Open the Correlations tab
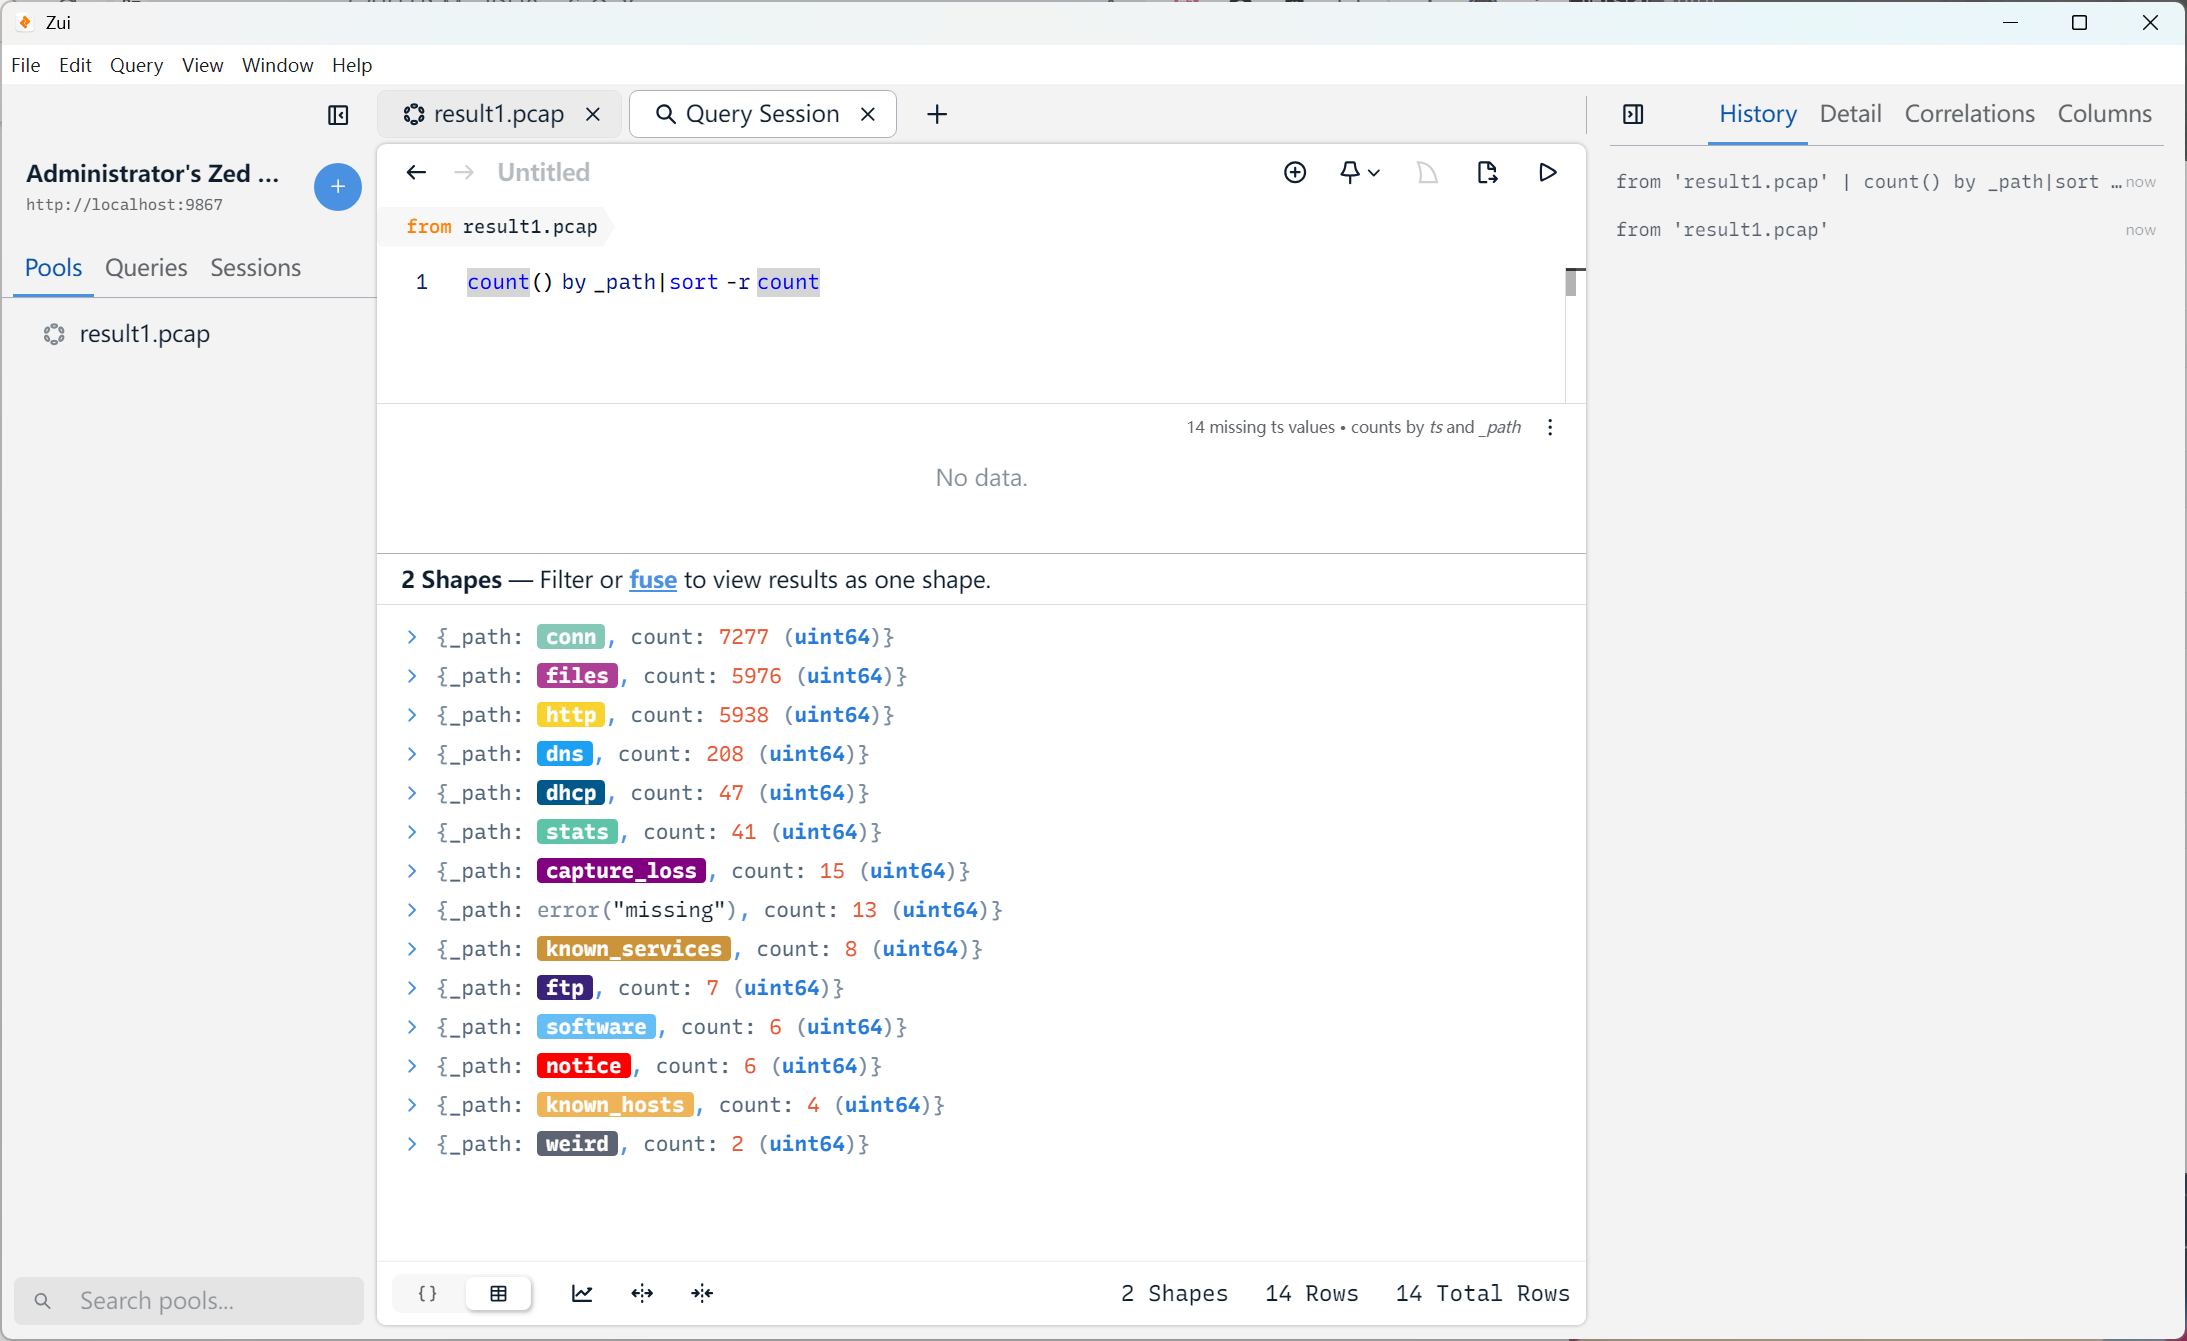Screen dimensions: 2187x1341 (x=1968, y=114)
